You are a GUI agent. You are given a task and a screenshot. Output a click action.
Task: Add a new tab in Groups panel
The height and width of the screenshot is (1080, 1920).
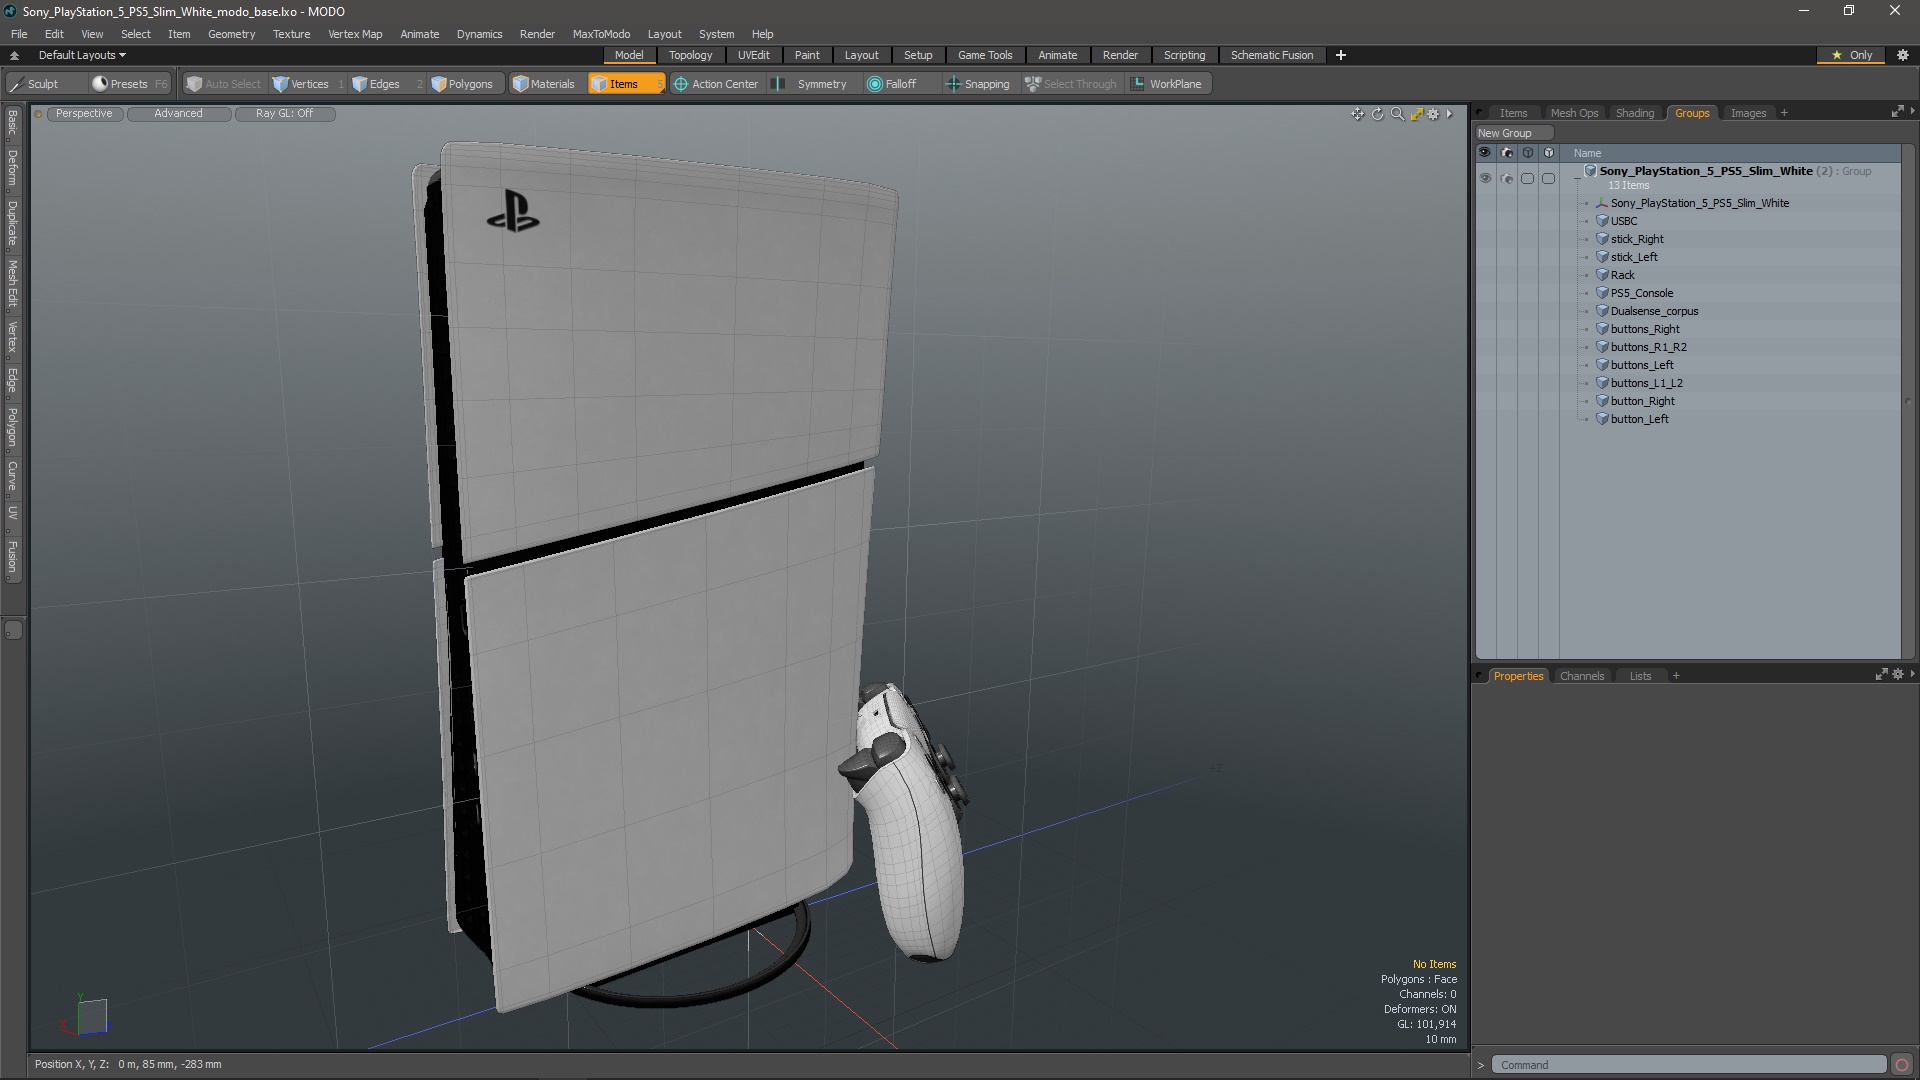(1784, 113)
